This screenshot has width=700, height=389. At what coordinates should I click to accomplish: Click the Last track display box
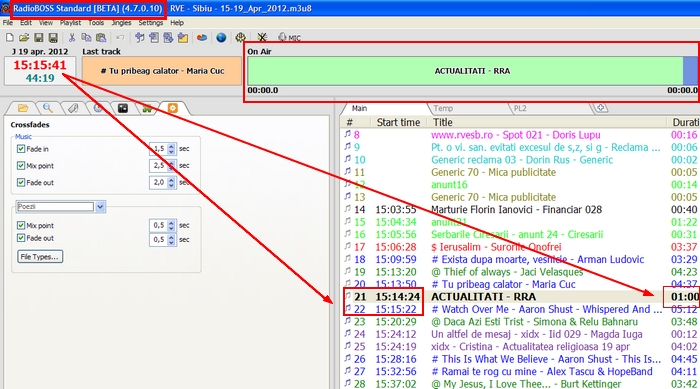(162, 71)
